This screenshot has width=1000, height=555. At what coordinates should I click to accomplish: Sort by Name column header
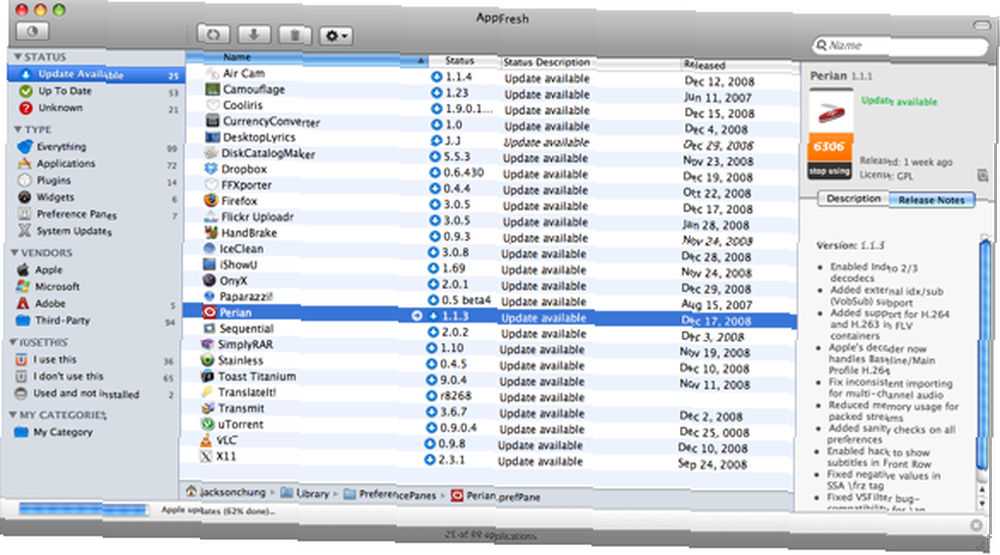(x=306, y=58)
